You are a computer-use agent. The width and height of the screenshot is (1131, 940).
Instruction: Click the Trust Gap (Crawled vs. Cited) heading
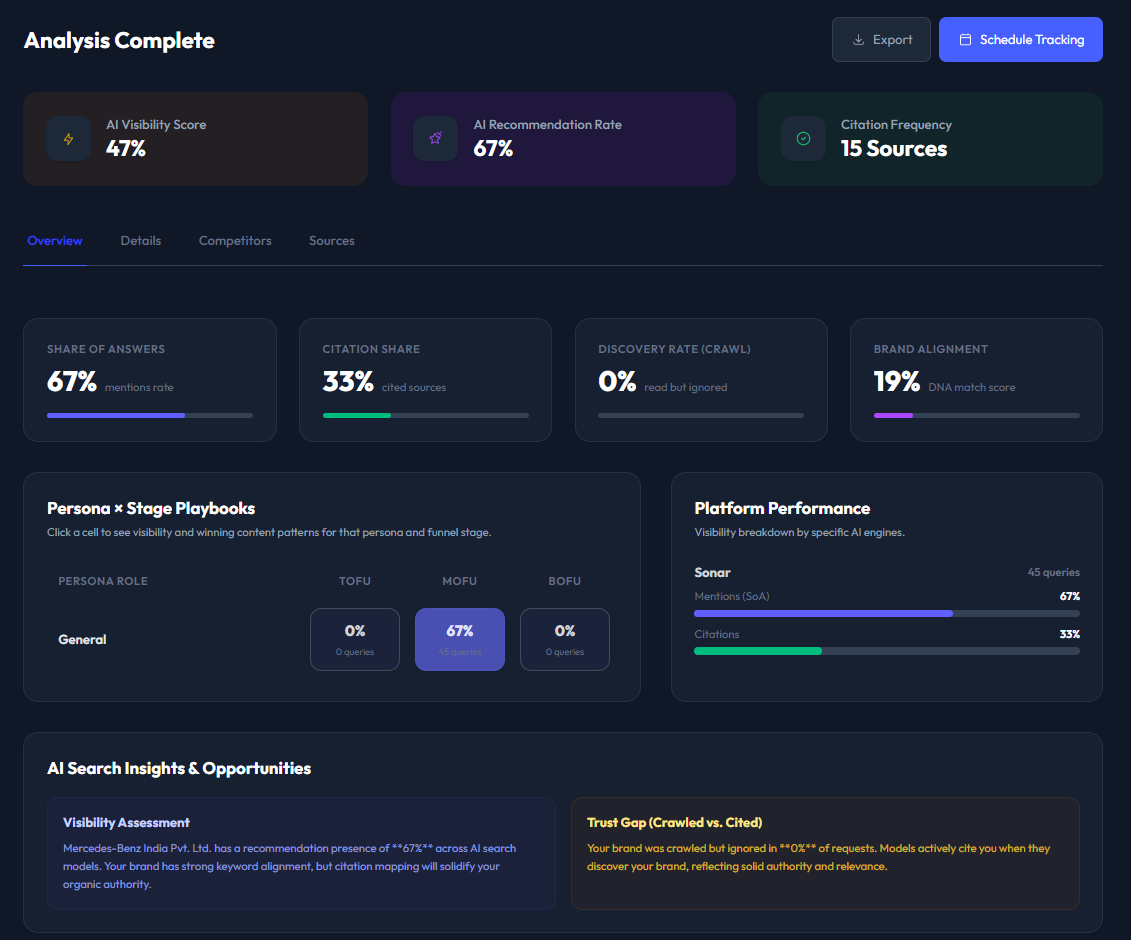coord(674,822)
